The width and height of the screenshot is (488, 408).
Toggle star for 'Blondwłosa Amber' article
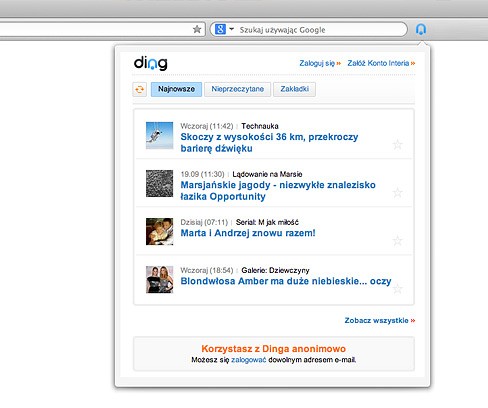pyautogui.click(x=397, y=289)
